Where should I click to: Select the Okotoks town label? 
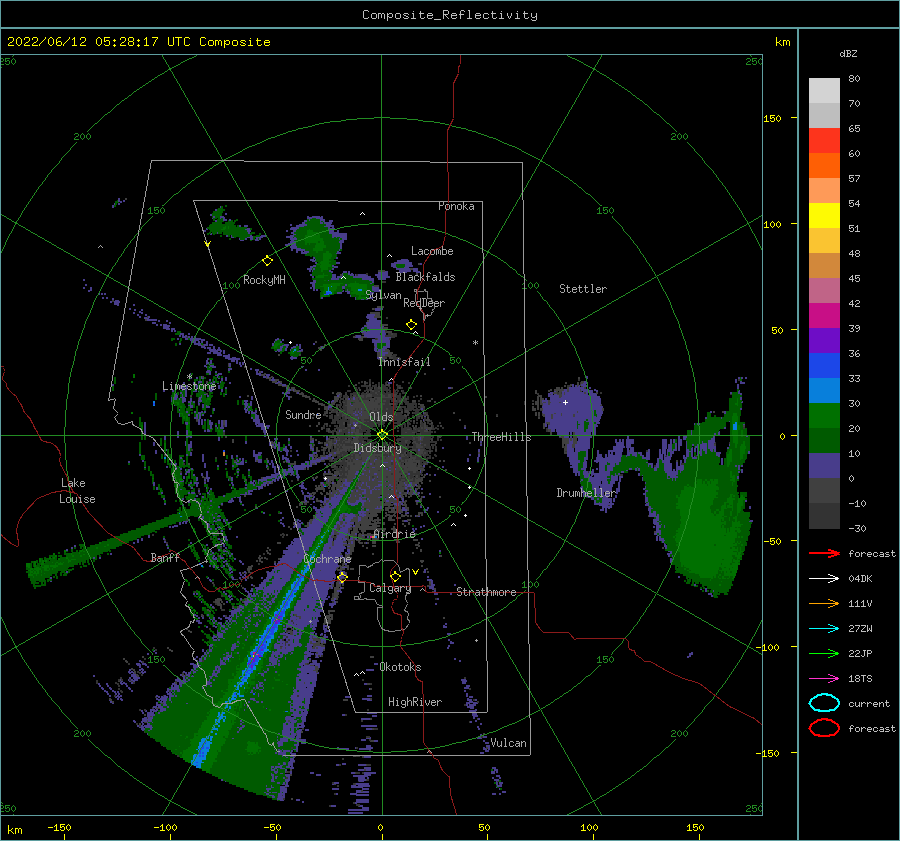400,667
